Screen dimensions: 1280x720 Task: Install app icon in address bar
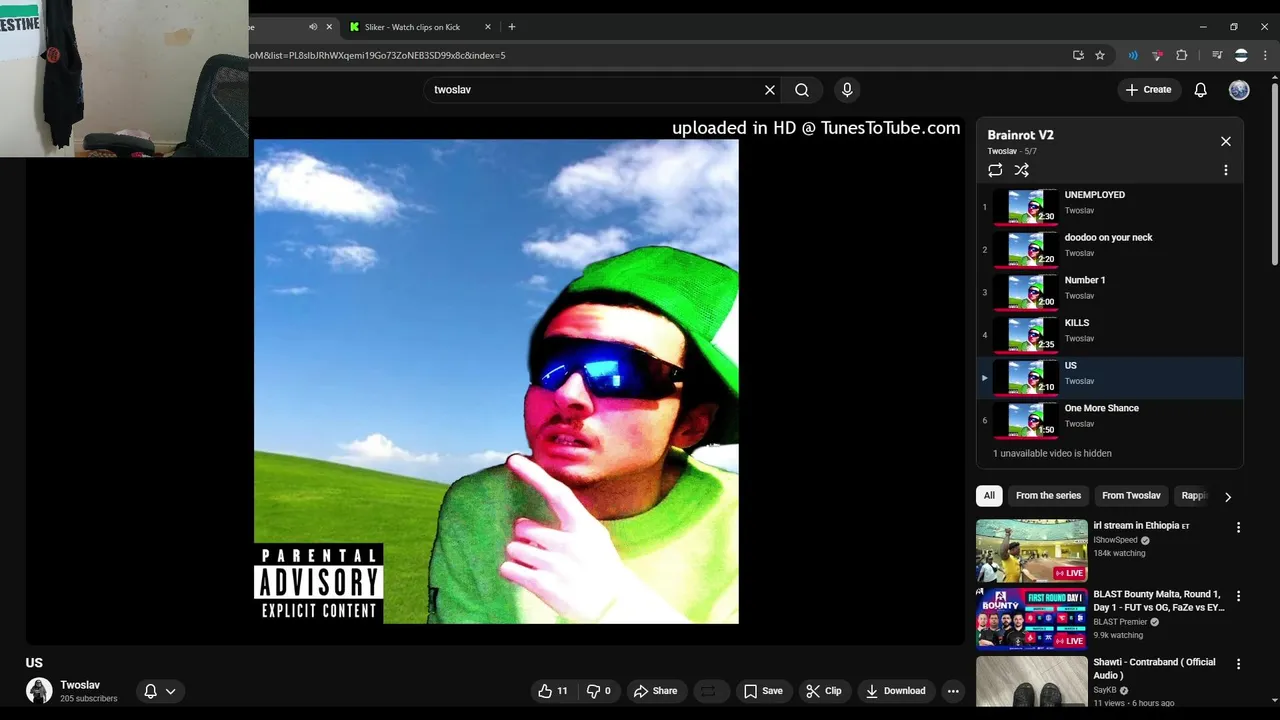pos(1078,55)
